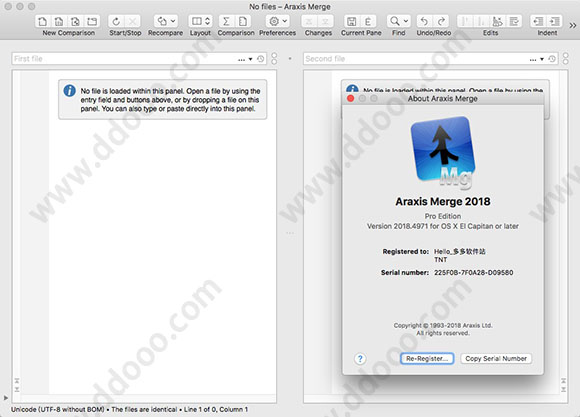Click the first Edits toolbar icon

465,21
